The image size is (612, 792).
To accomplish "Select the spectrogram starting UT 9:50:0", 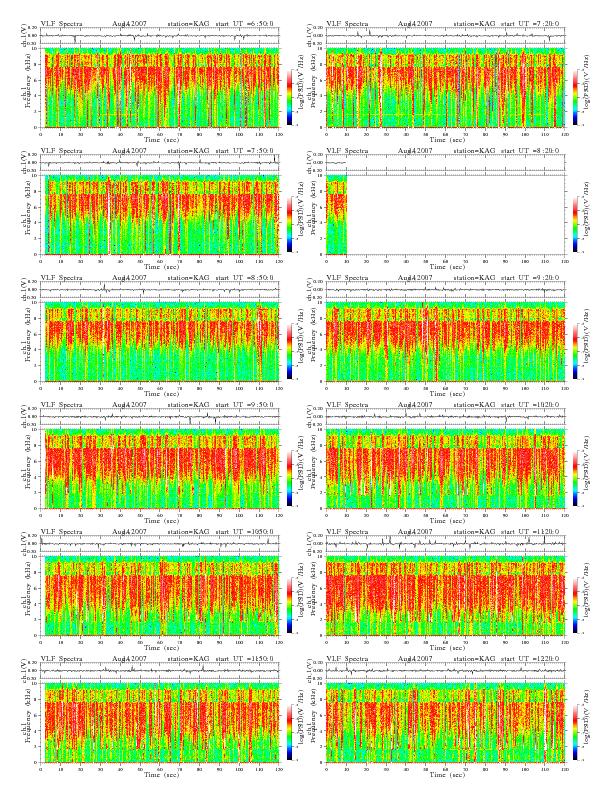I will click(x=160, y=469).
